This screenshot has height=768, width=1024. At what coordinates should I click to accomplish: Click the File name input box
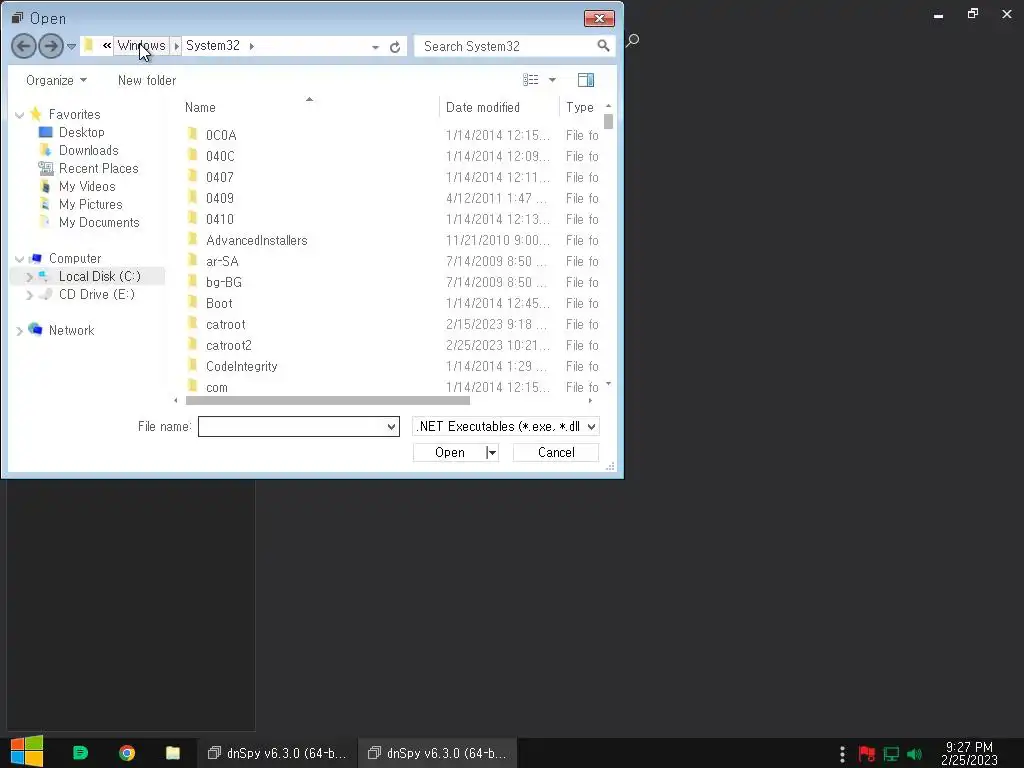click(x=292, y=426)
